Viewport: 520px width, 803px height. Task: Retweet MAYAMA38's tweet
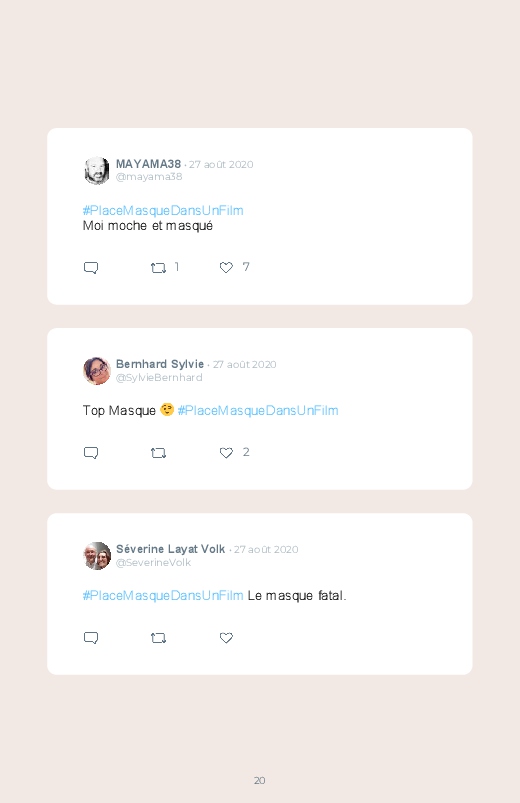pyautogui.click(x=158, y=268)
